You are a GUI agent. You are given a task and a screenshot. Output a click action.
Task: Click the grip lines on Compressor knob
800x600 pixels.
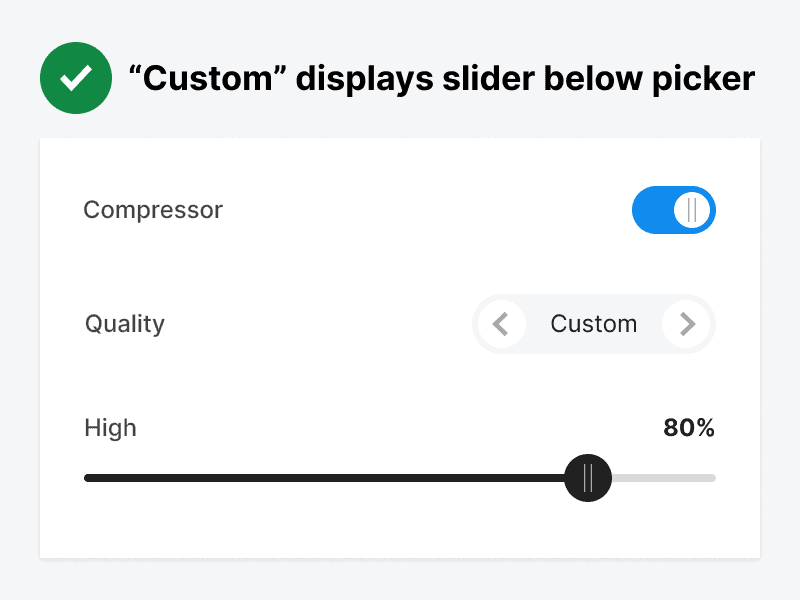pos(692,210)
